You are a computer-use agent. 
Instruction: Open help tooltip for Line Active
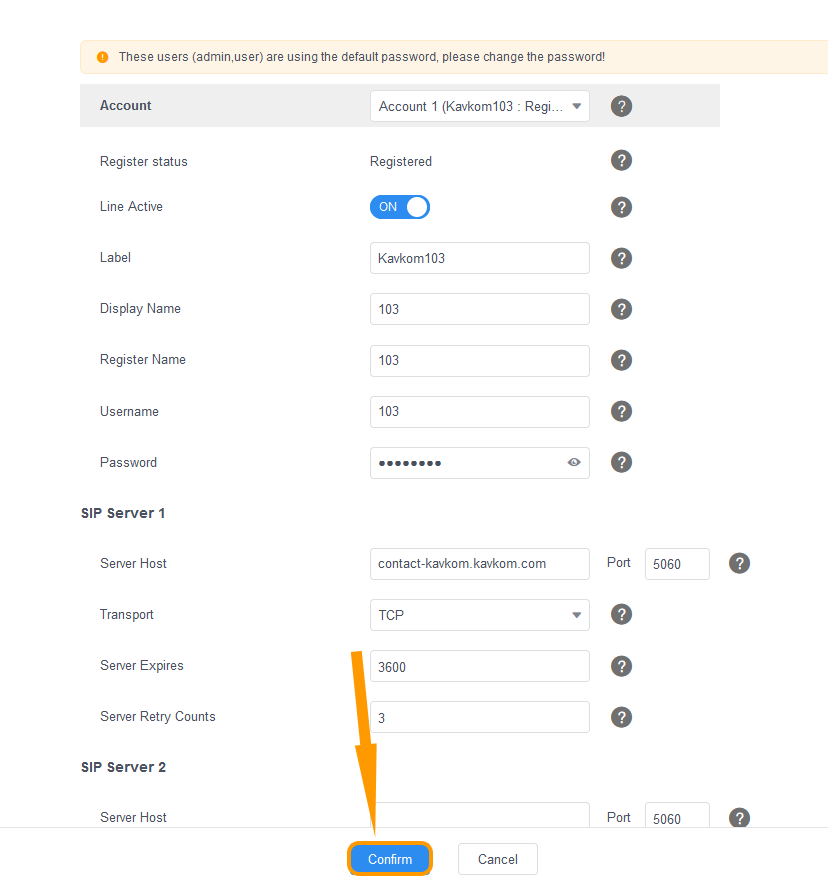pos(621,207)
